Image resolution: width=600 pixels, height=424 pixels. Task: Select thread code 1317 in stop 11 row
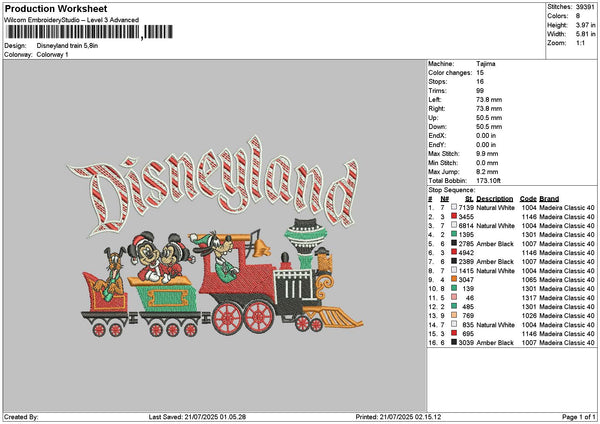(529, 298)
